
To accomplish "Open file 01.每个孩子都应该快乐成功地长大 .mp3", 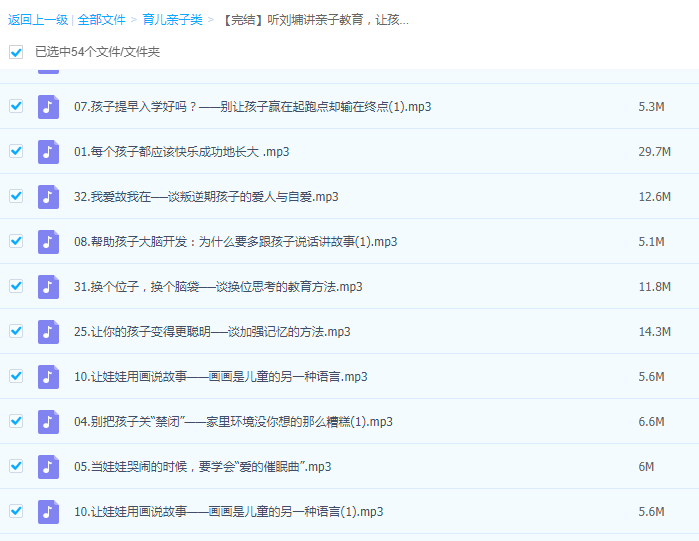I will pyautogui.click(x=181, y=152).
